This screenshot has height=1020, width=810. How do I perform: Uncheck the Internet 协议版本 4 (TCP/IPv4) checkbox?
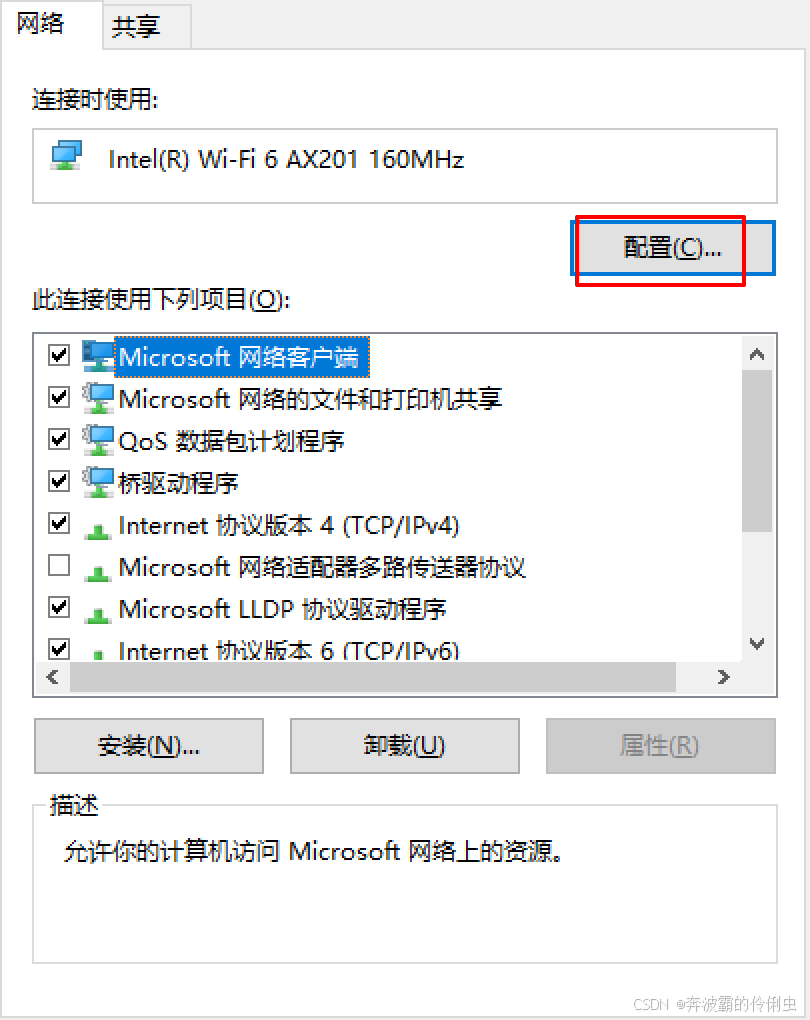point(59,523)
